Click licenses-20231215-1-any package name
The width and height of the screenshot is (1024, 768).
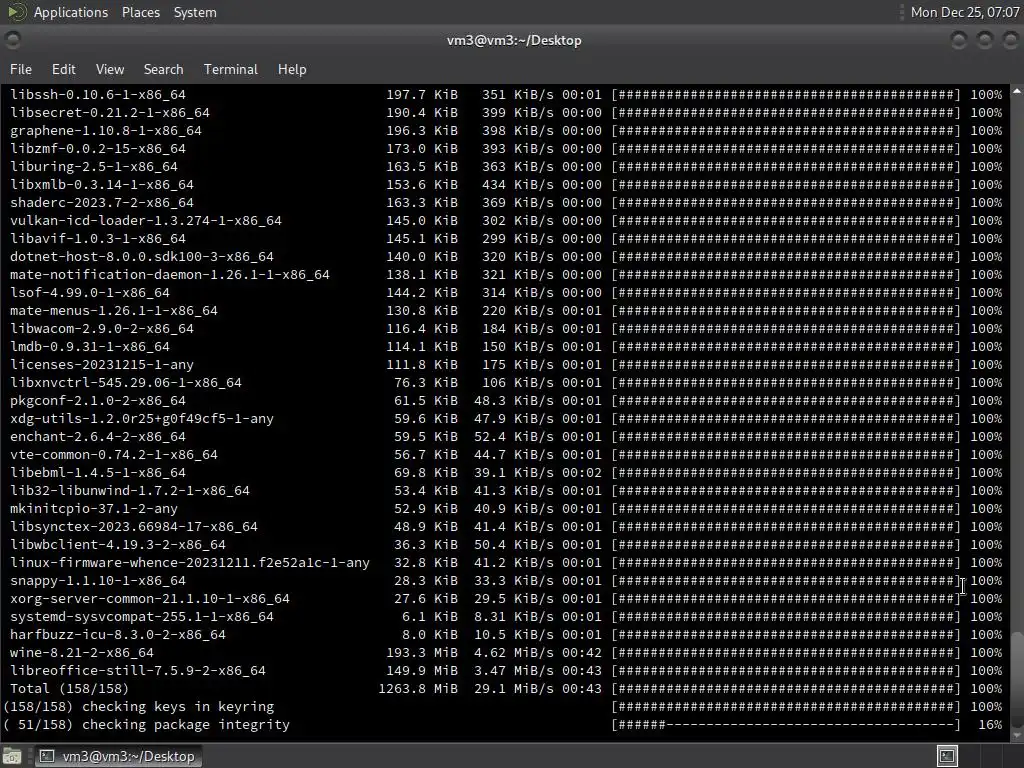[x=102, y=364]
